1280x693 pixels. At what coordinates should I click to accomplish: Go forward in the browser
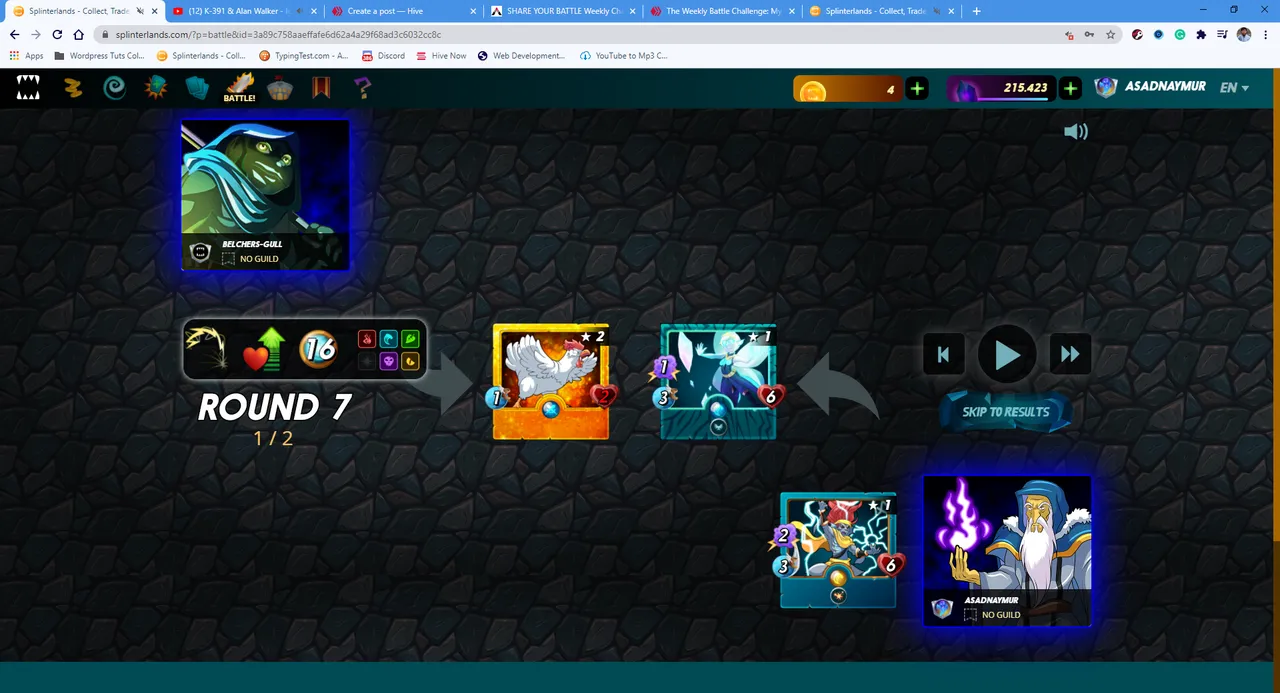tap(36, 34)
